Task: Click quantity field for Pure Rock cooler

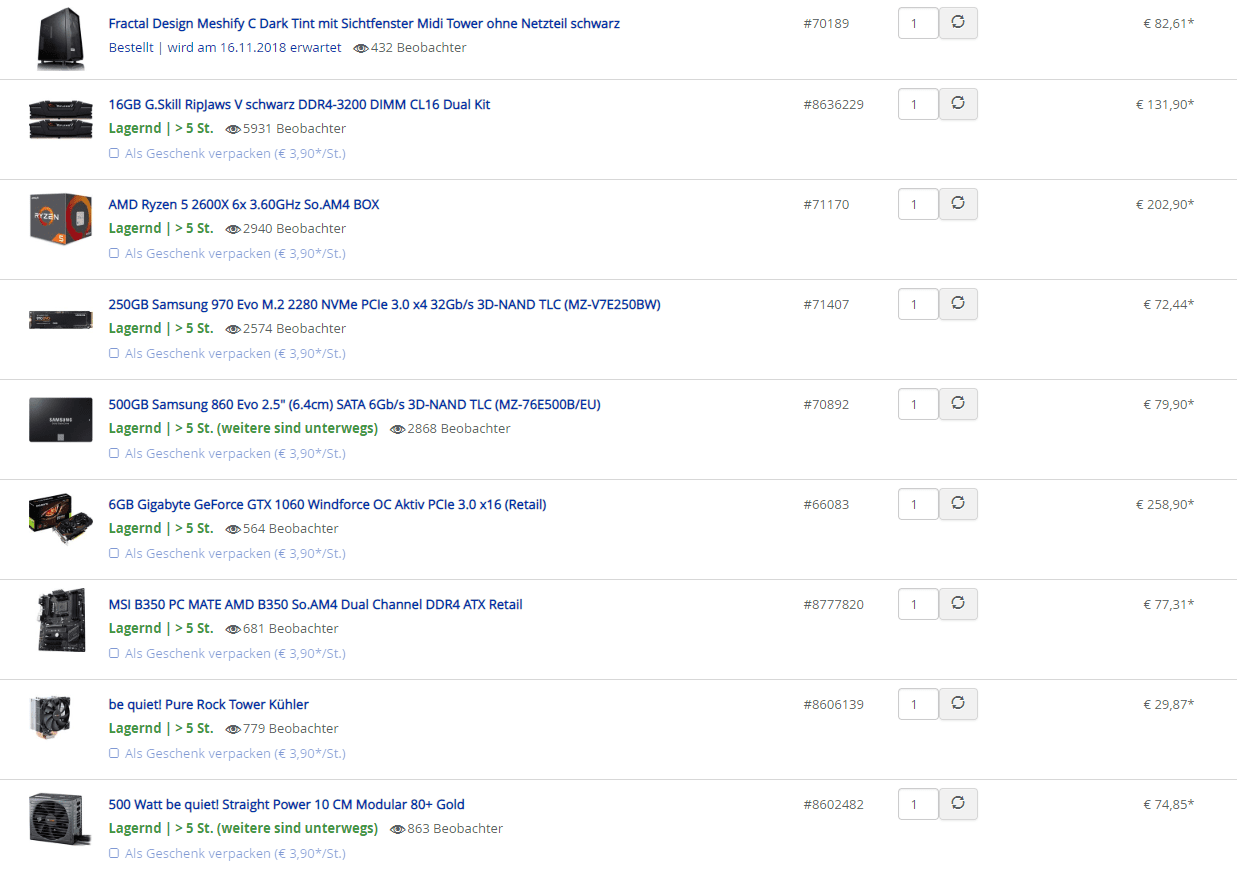Action: (918, 704)
